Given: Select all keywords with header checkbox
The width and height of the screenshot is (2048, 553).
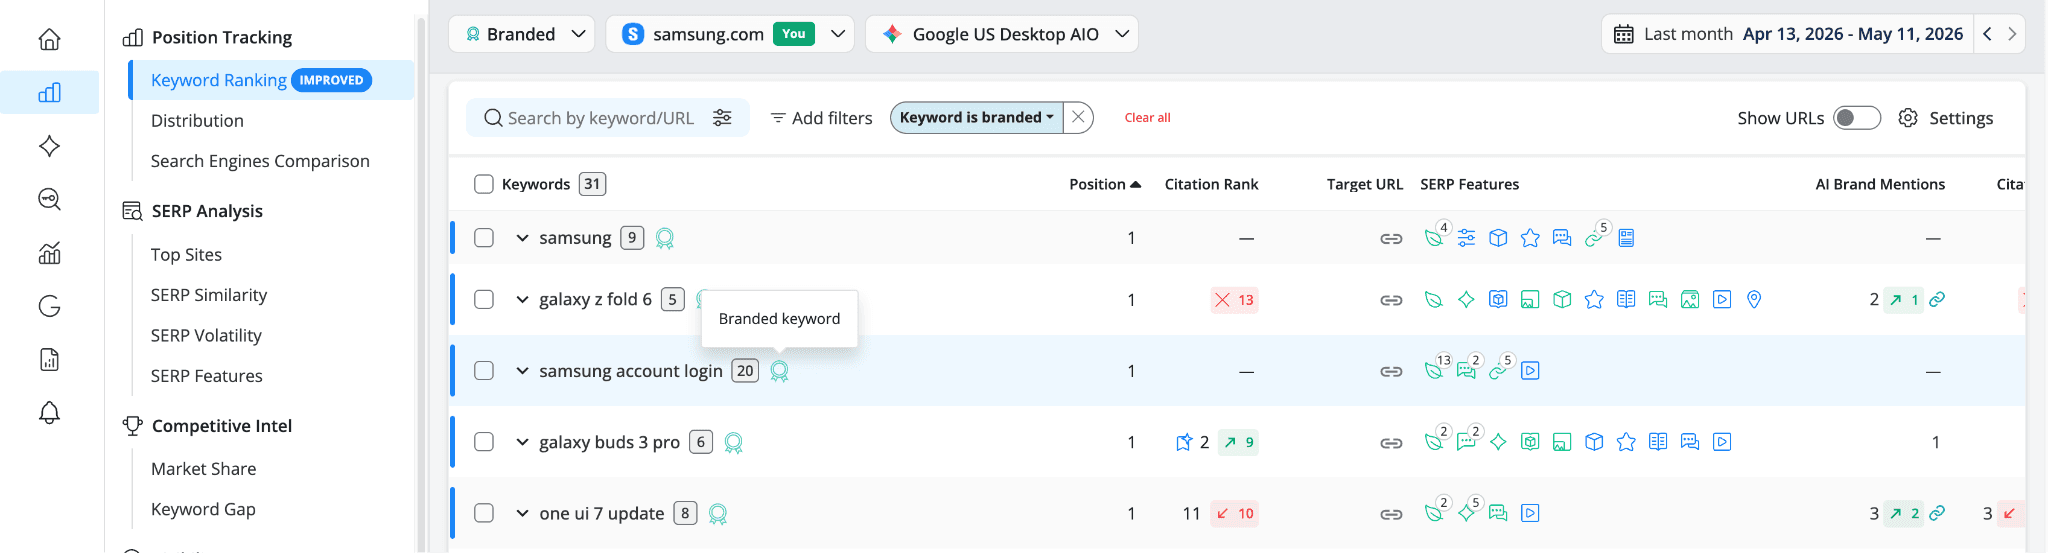Looking at the screenshot, I should pos(484,184).
